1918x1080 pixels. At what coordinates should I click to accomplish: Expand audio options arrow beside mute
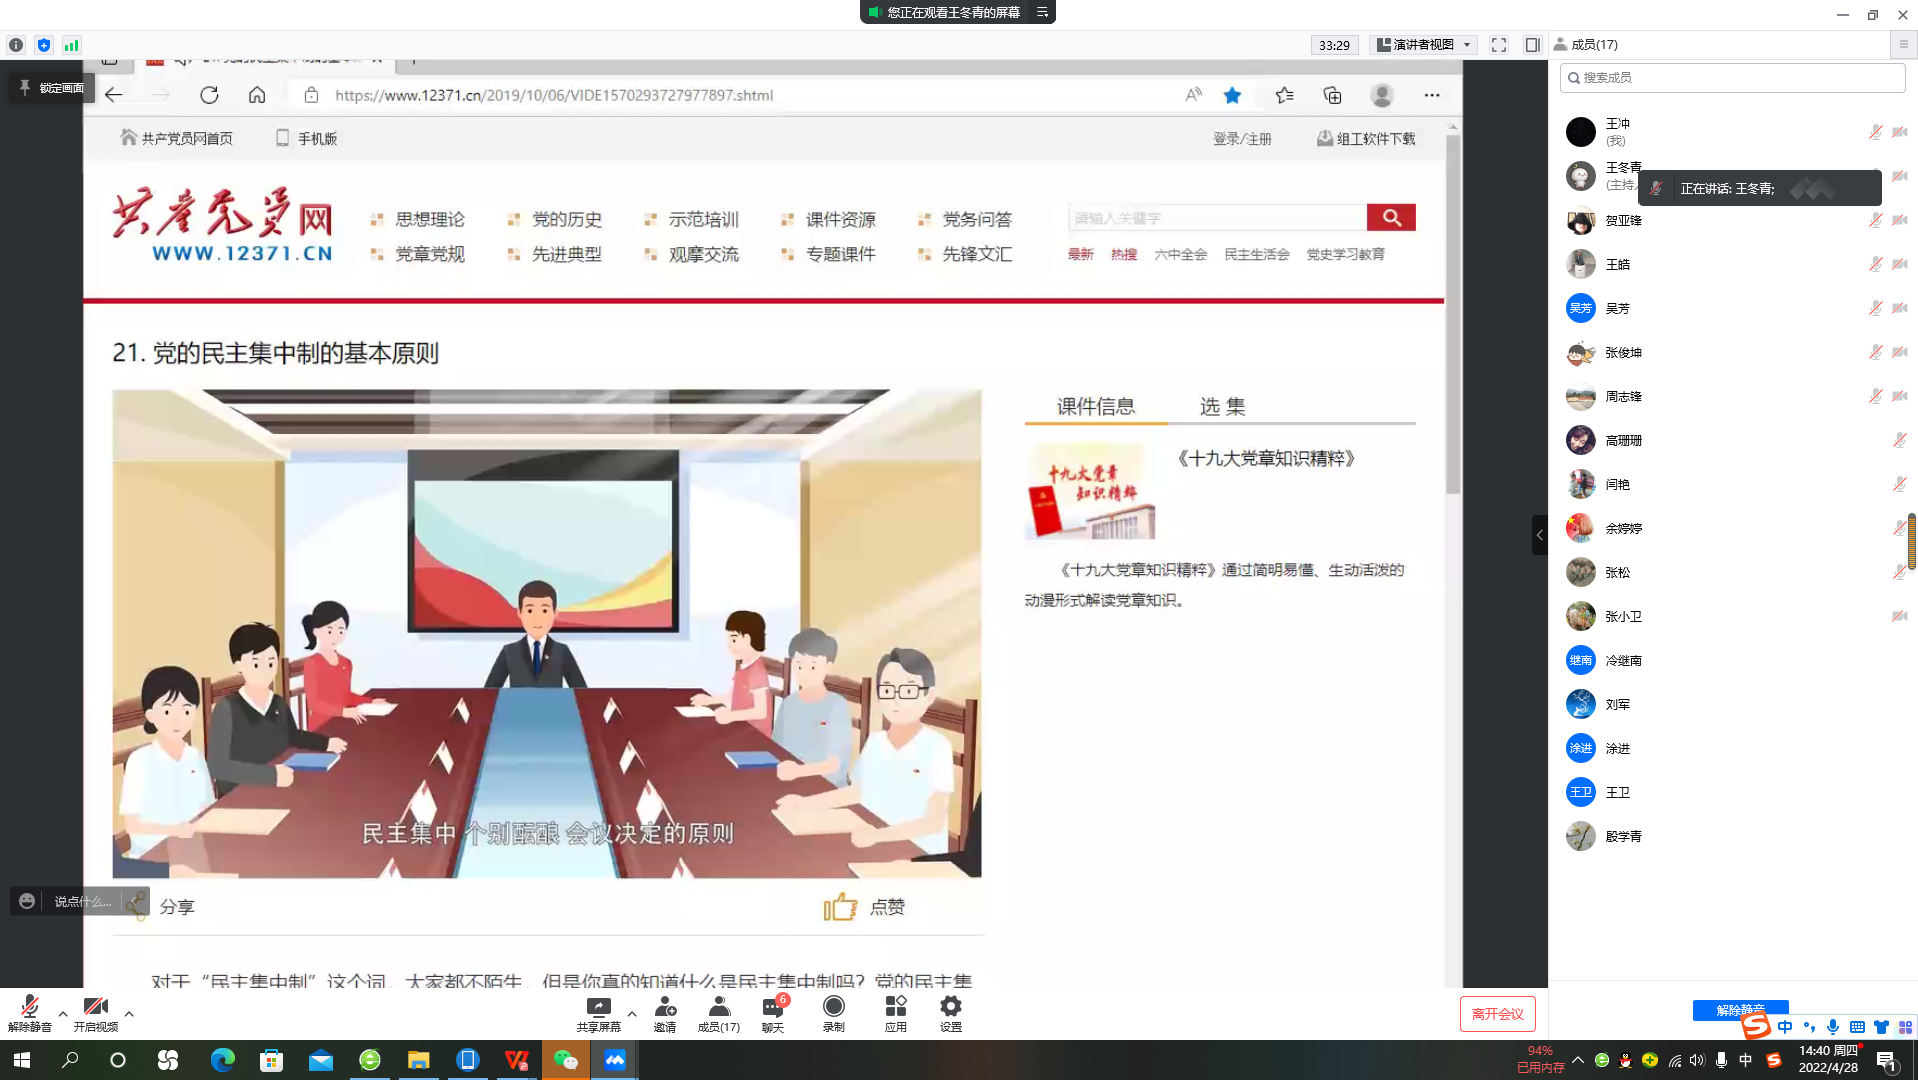coord(63,1013)
